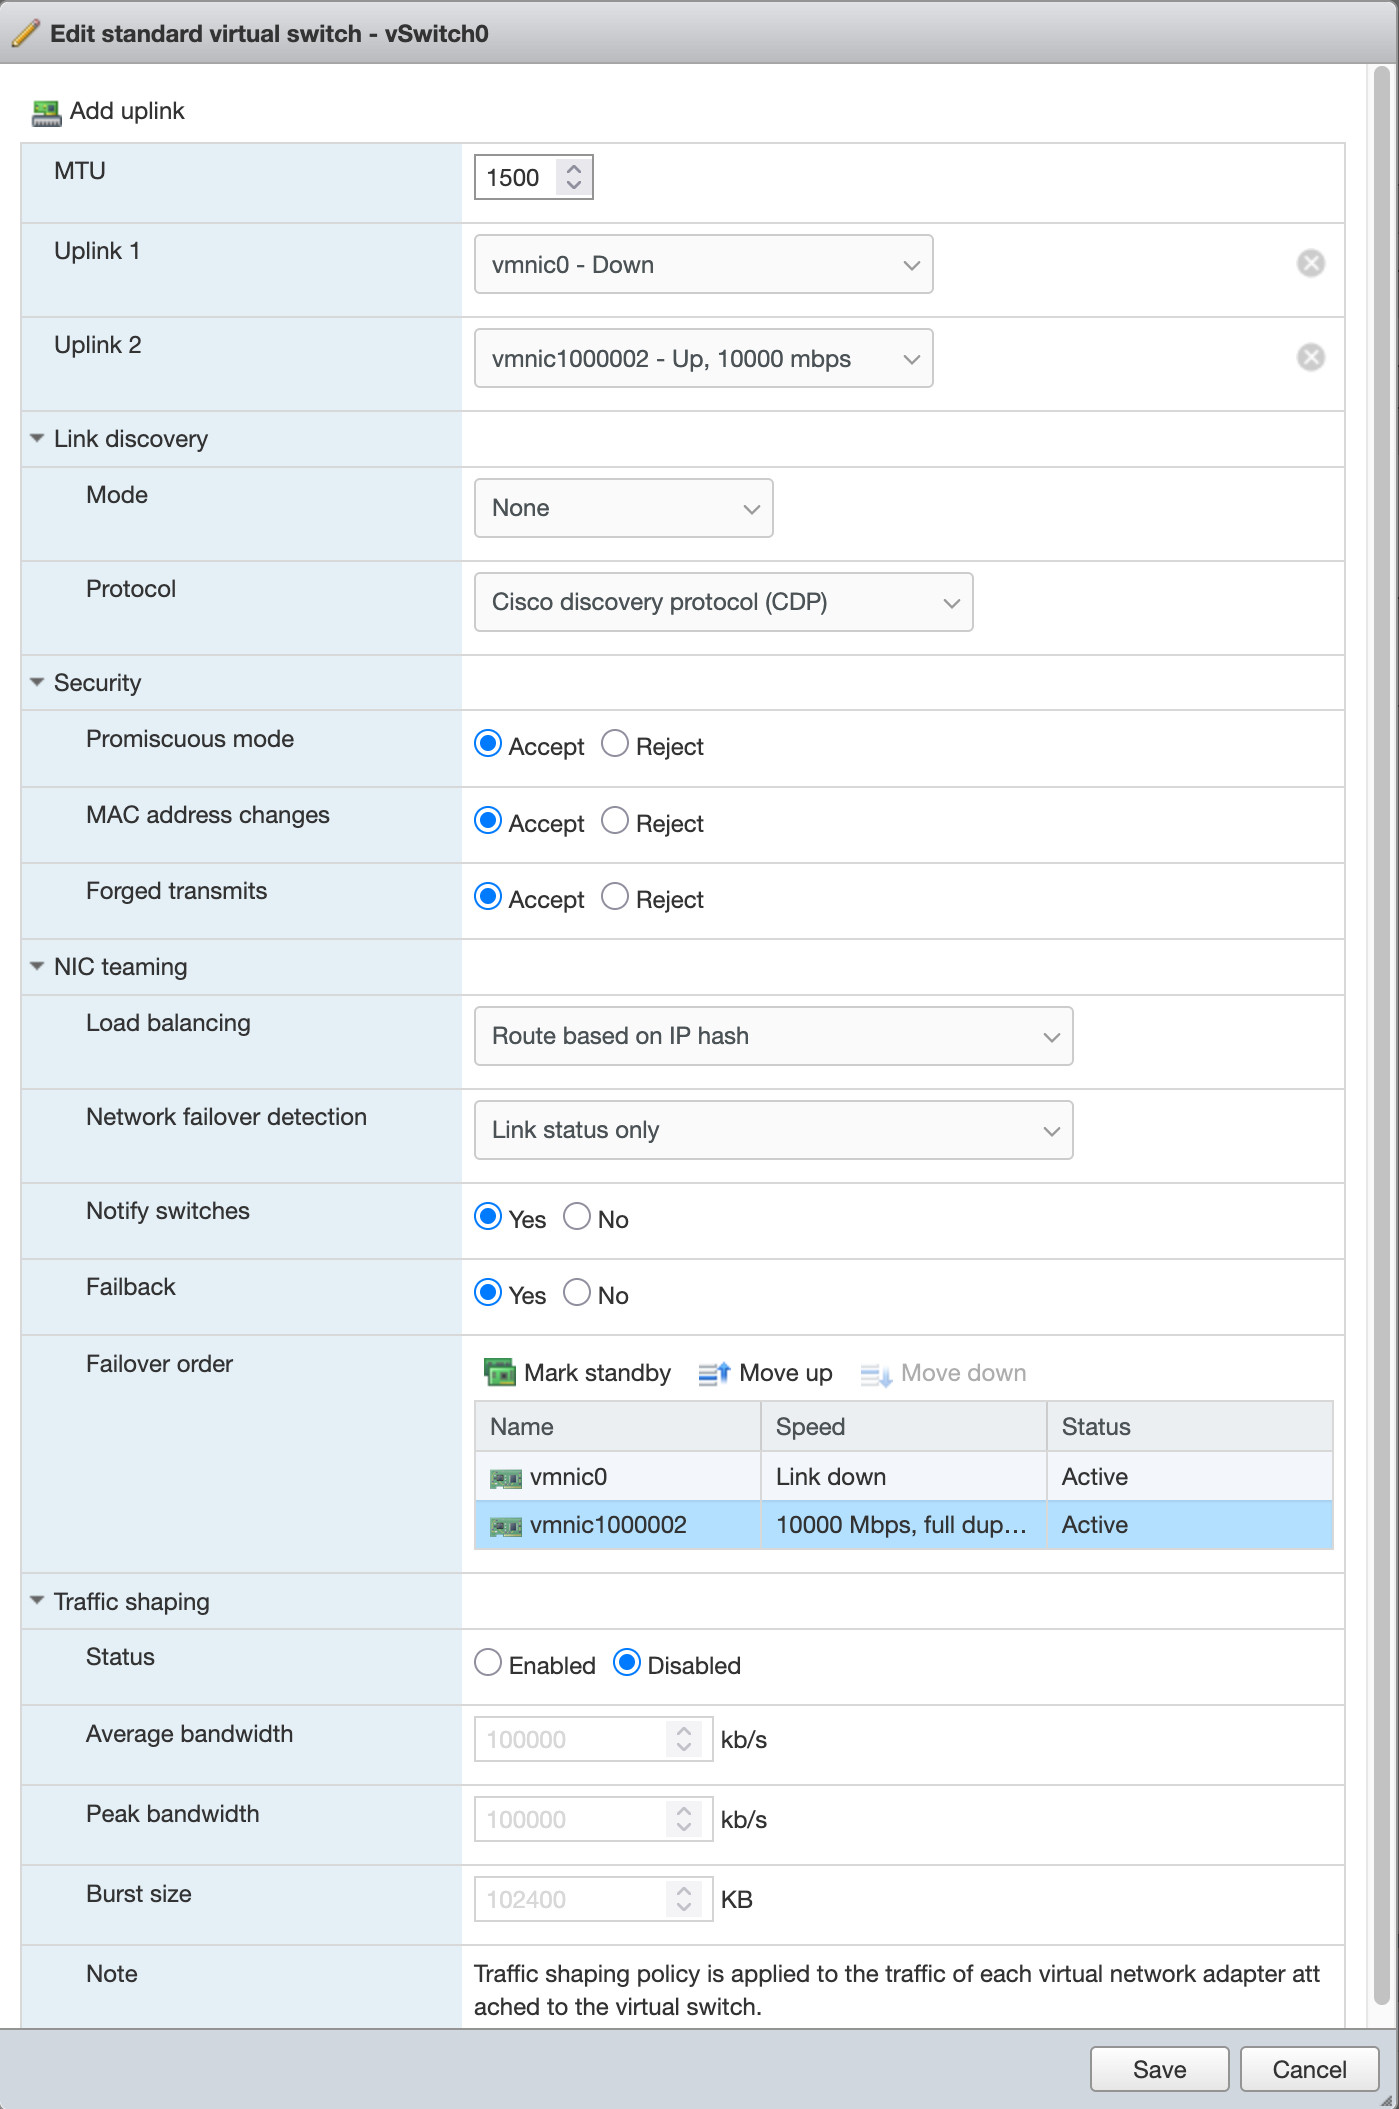Click the Move up icon
The height and width of the screenshot is (2109, 1399).
[714, 1373]
